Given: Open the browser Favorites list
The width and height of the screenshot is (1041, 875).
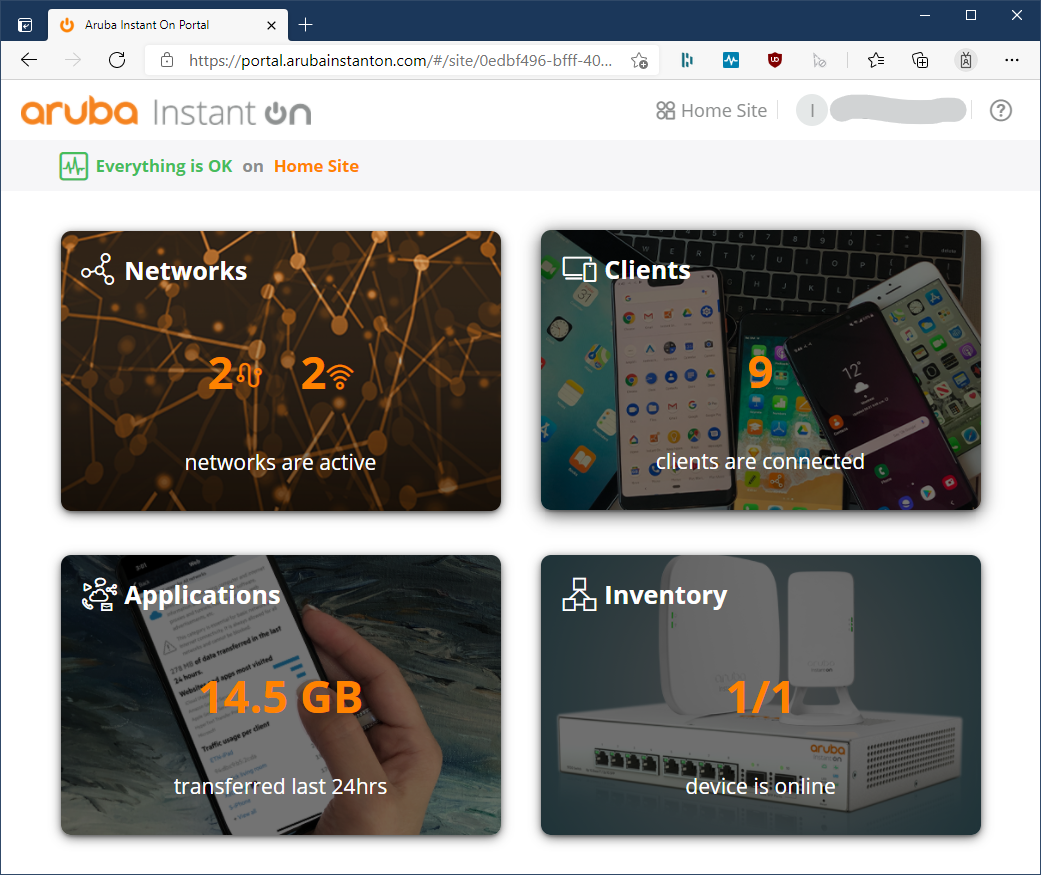Looking at the screenshot, I should 876,60.
